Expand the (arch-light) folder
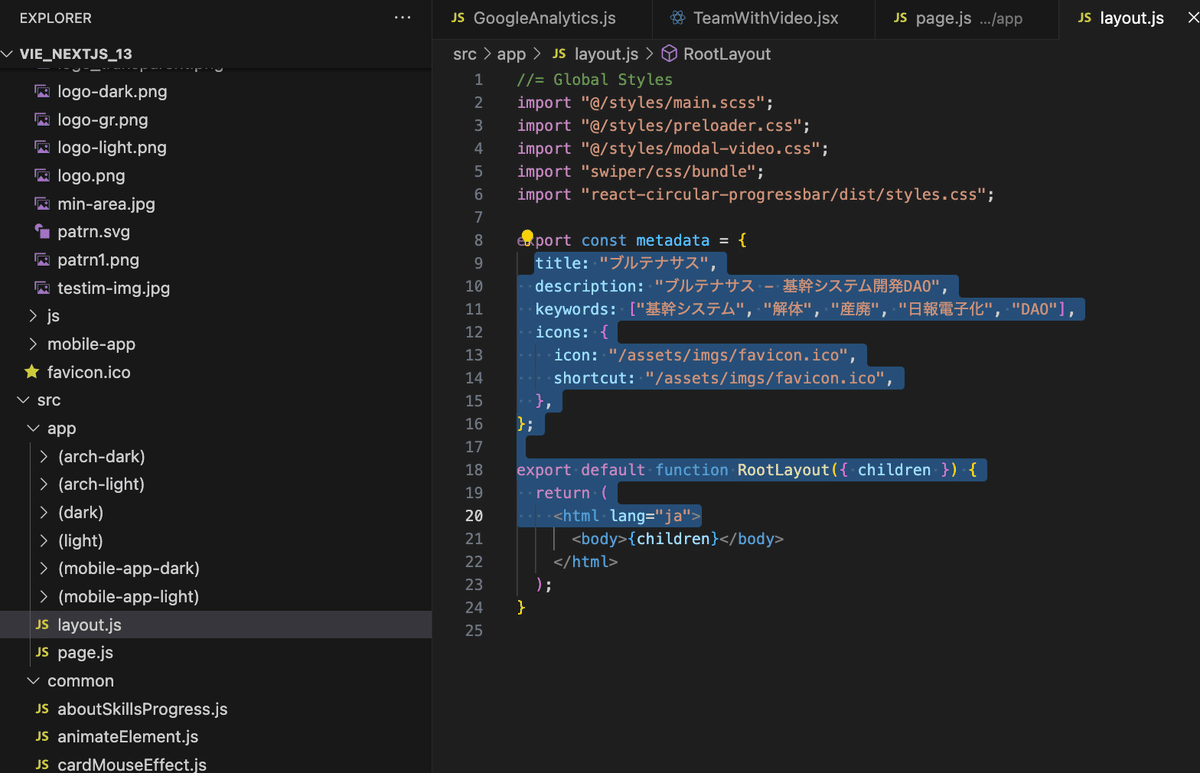This screenshot has height=773, width=1200. 43,484
